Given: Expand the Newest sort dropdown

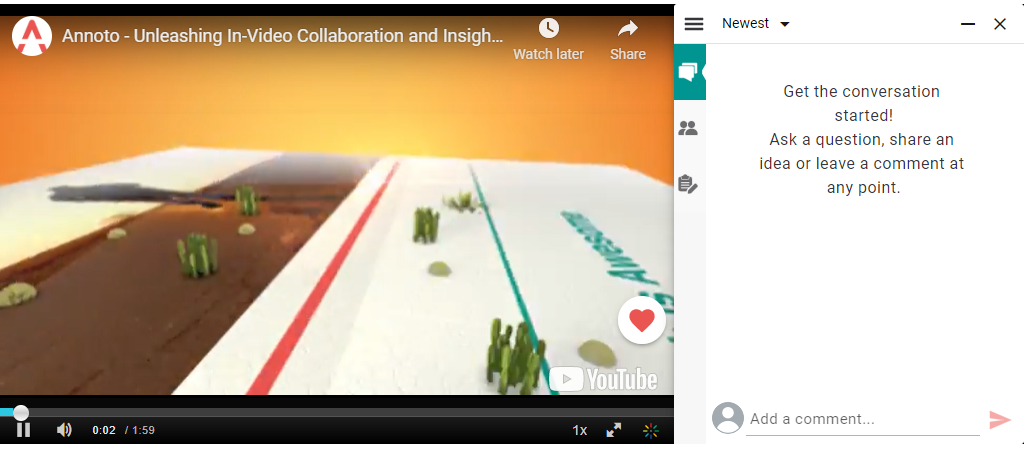Looking at the screenshot, I should (756, 24).
